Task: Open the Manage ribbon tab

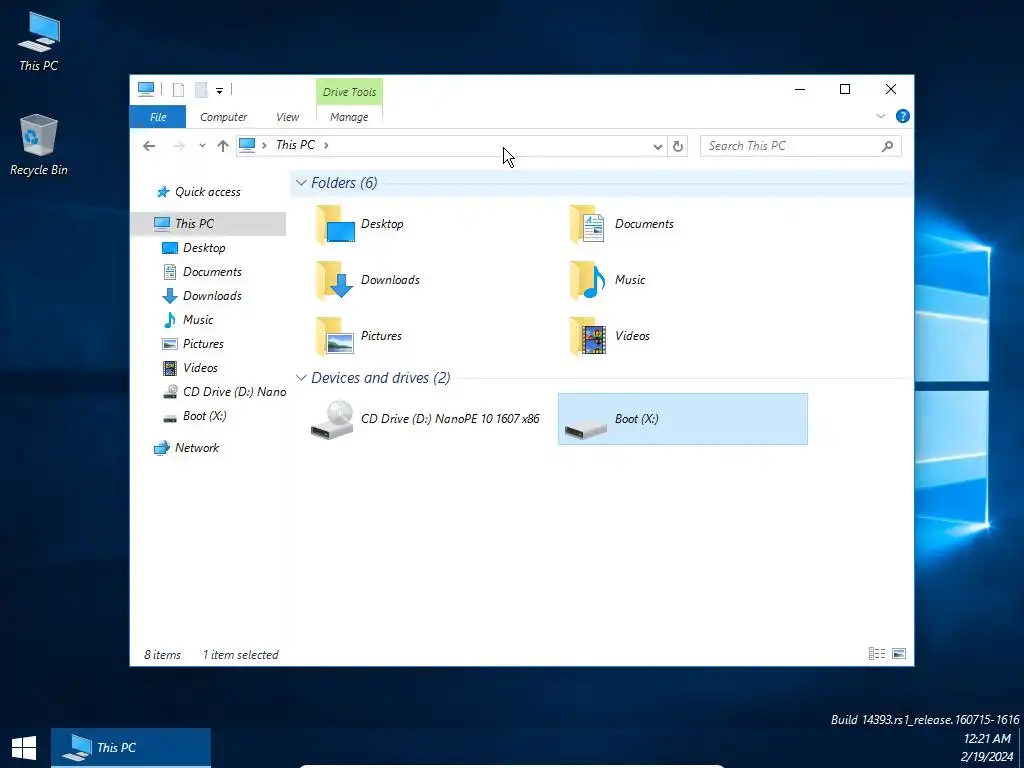Action: coord(349,117)
